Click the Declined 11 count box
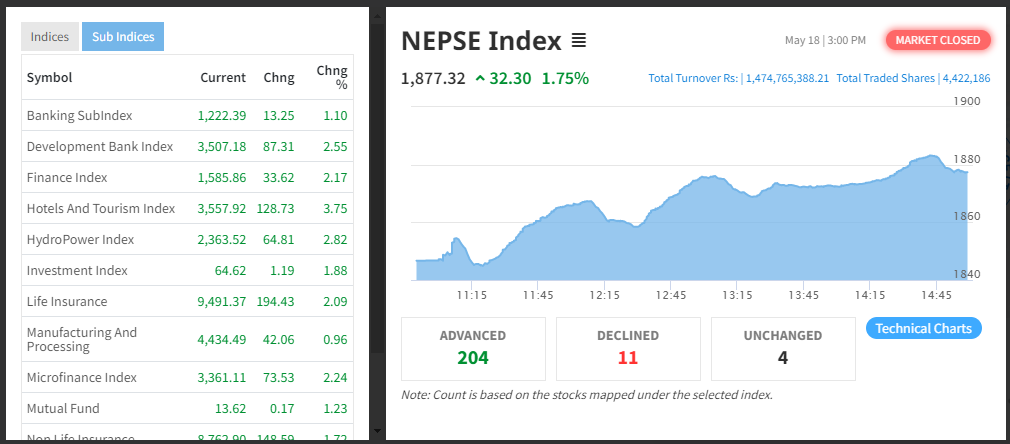The width and height of the screenshot is (1010, 444). (x=628, y=348)
